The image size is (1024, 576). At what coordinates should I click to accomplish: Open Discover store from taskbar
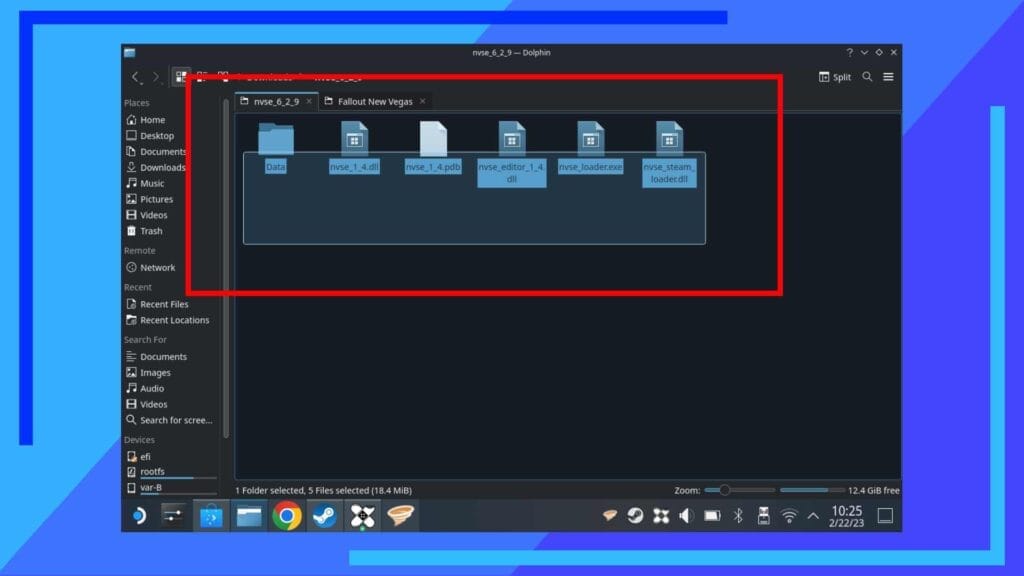pos(211,516)
